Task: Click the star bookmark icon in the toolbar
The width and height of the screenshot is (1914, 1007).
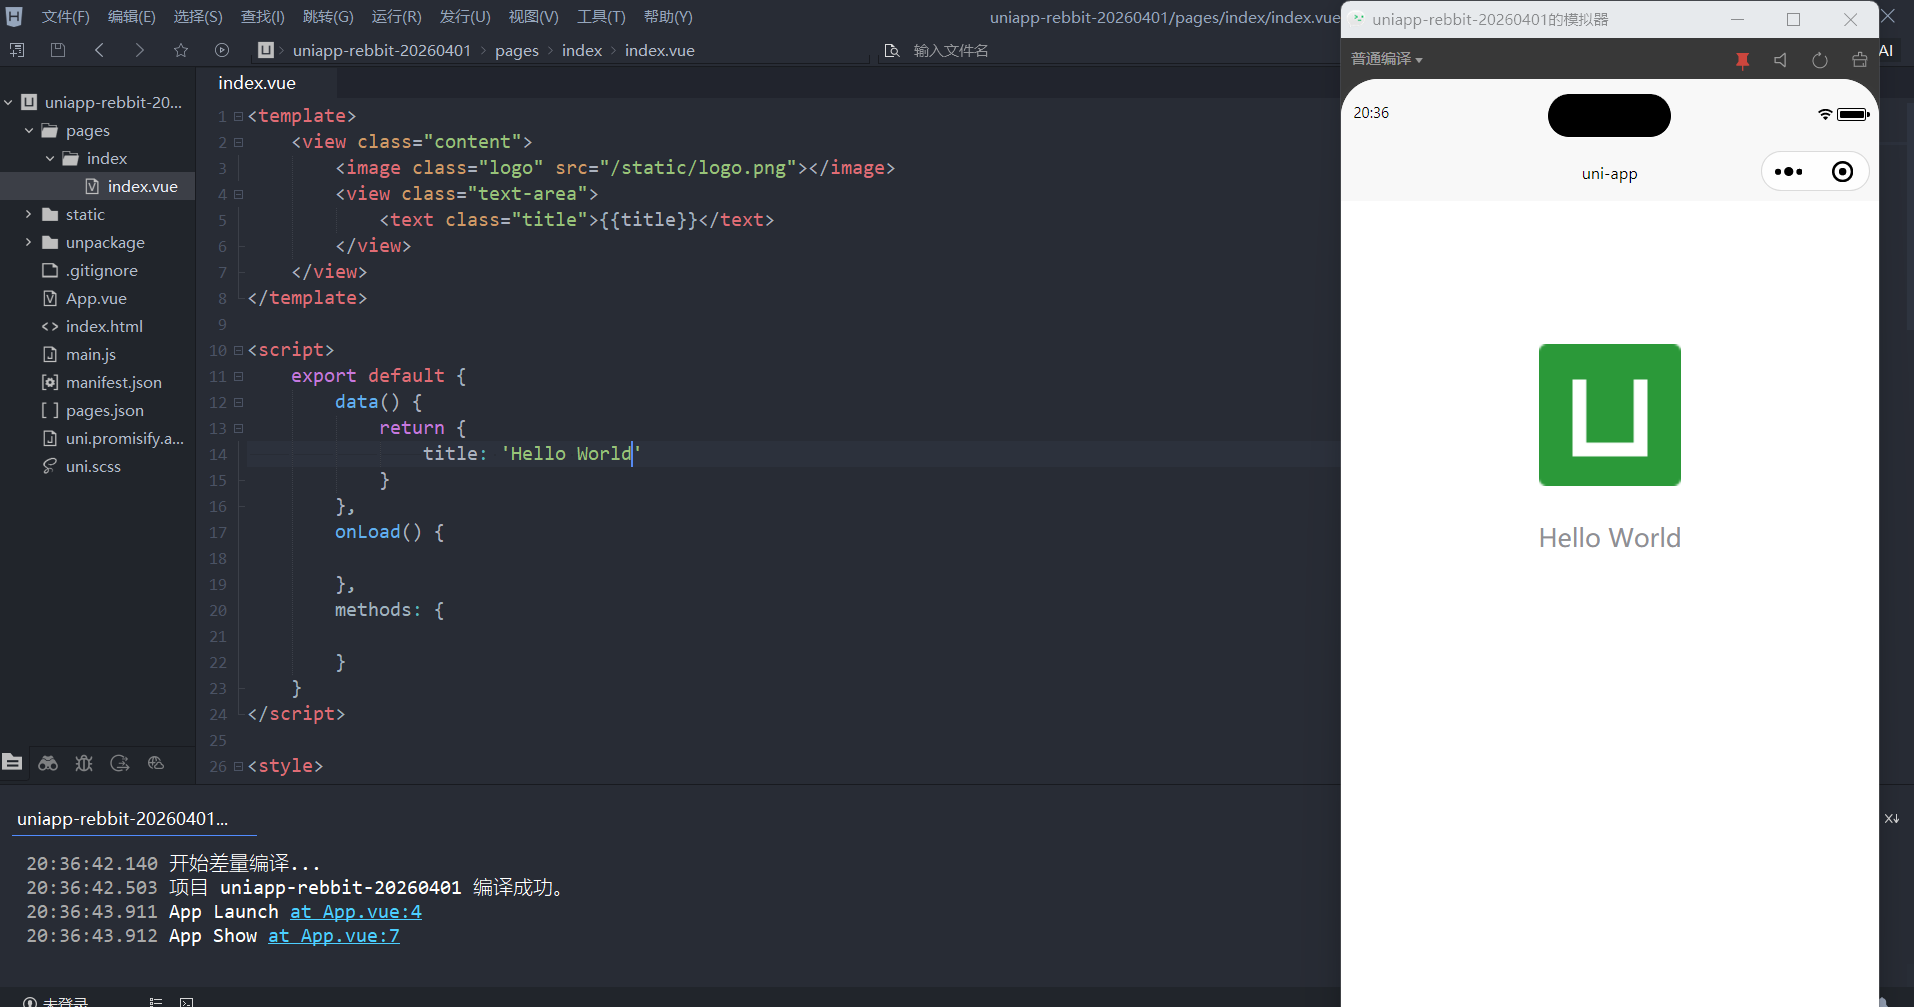Action: (x=181, y=50)
